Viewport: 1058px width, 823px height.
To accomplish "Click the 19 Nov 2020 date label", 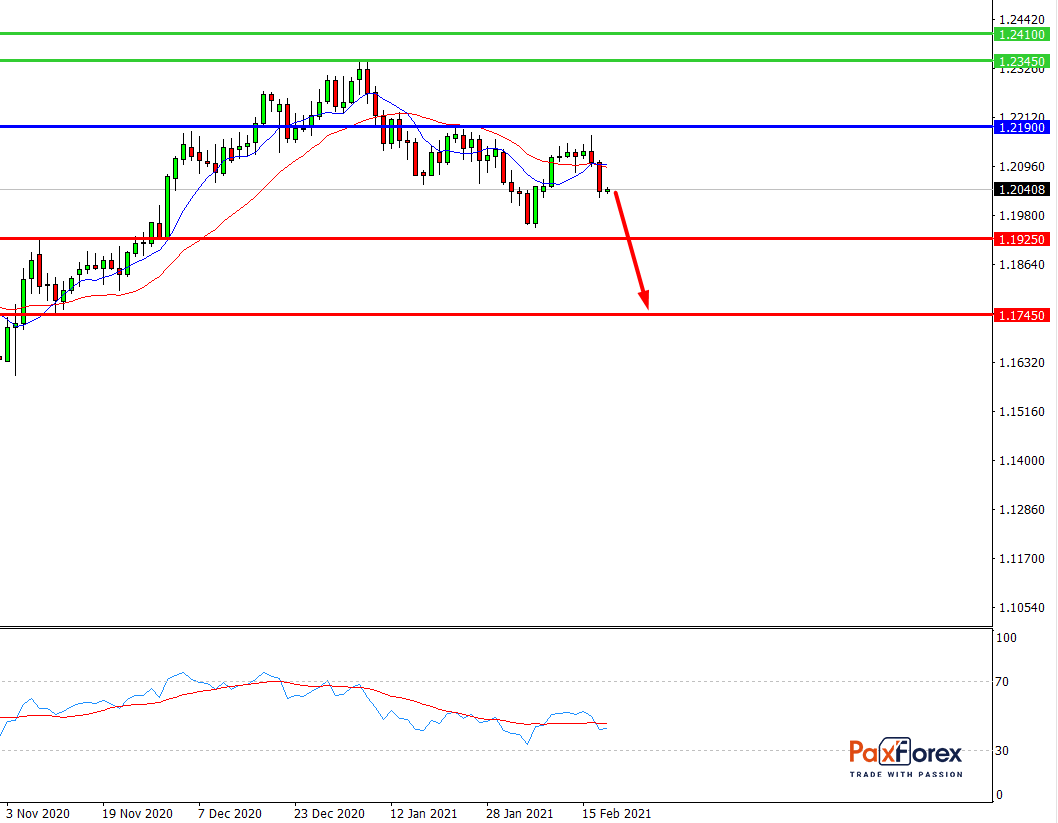I will [137, 814].
